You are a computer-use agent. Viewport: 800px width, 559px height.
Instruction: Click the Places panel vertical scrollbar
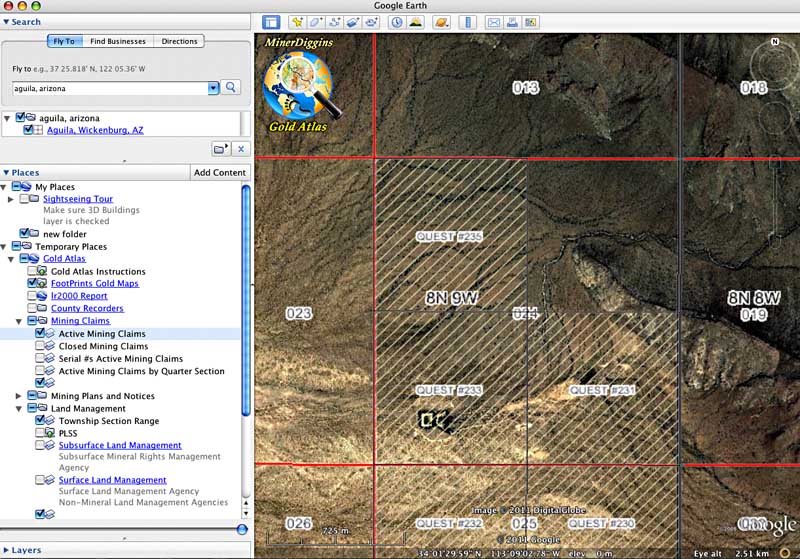[x=246, y=301]
